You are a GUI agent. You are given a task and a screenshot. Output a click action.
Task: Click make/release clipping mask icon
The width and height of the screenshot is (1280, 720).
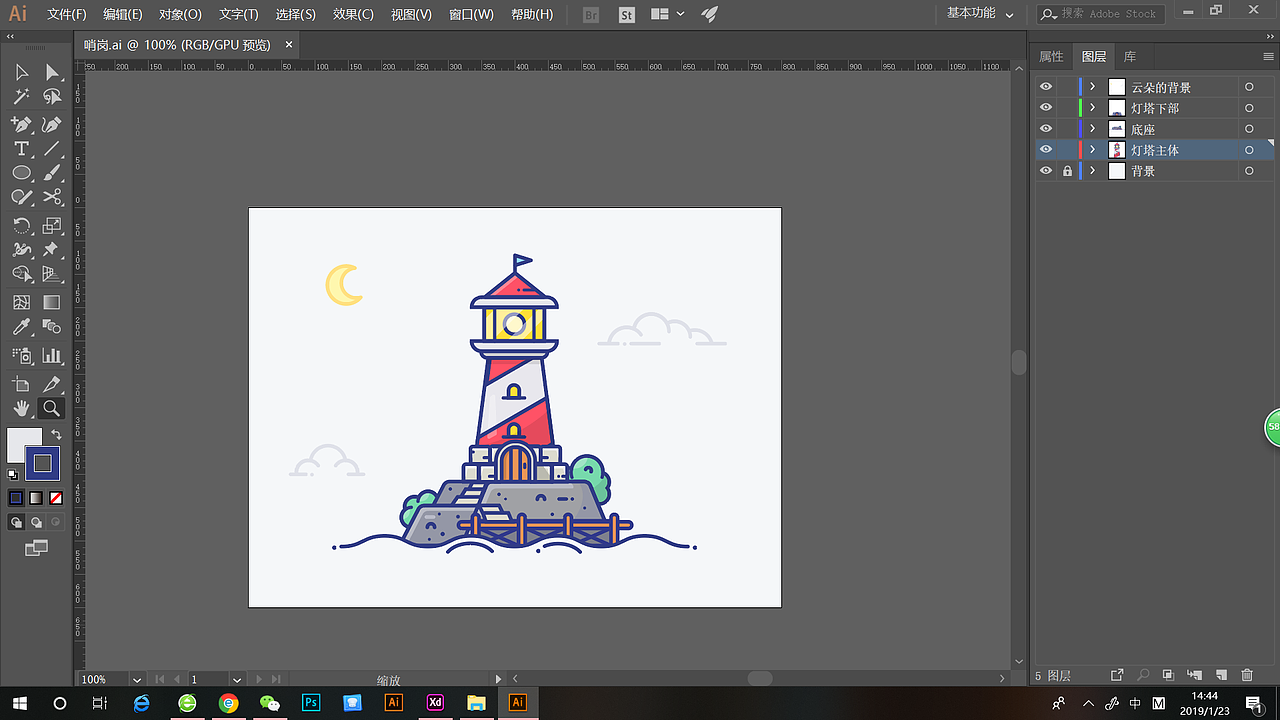tap(1169, 677)
